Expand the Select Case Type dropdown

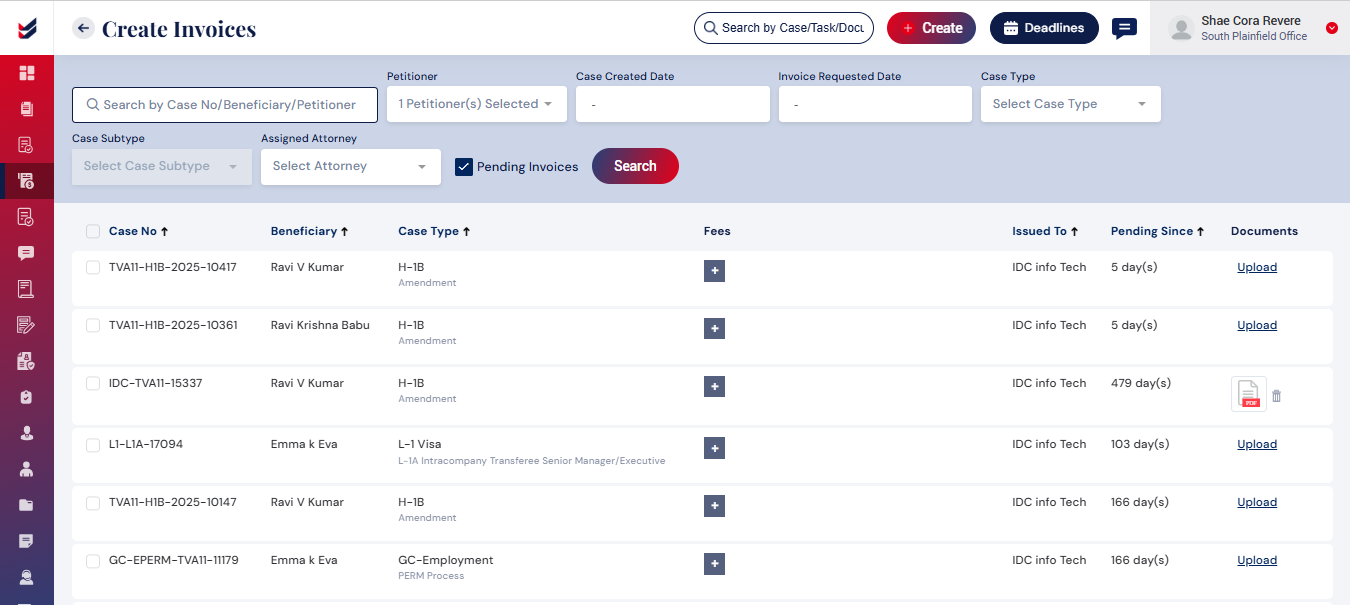pyautogui.click(x=1069, y=104)
